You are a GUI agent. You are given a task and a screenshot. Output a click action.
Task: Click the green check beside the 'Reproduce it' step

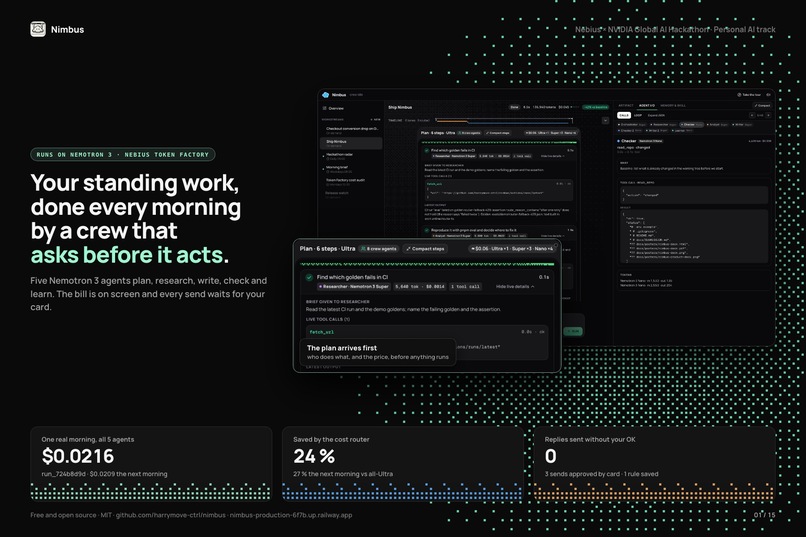(427, 230)
